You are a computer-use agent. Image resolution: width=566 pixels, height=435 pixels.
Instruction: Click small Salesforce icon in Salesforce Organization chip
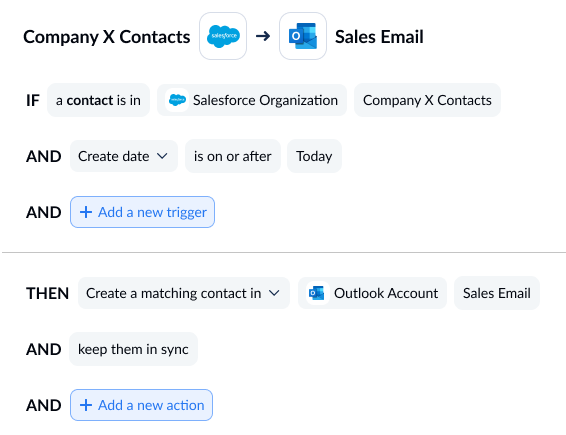(177, 100)
